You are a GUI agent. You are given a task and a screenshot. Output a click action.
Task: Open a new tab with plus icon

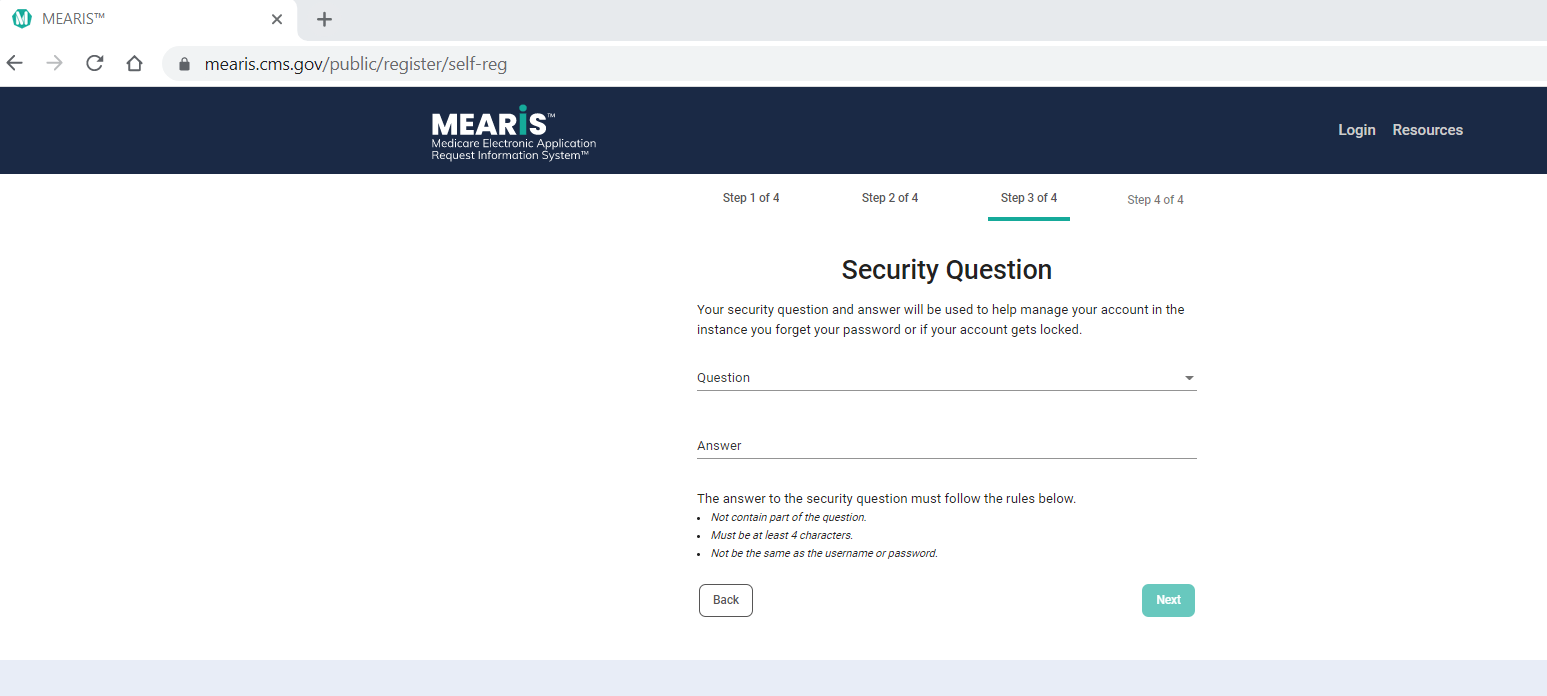[324, 19]
